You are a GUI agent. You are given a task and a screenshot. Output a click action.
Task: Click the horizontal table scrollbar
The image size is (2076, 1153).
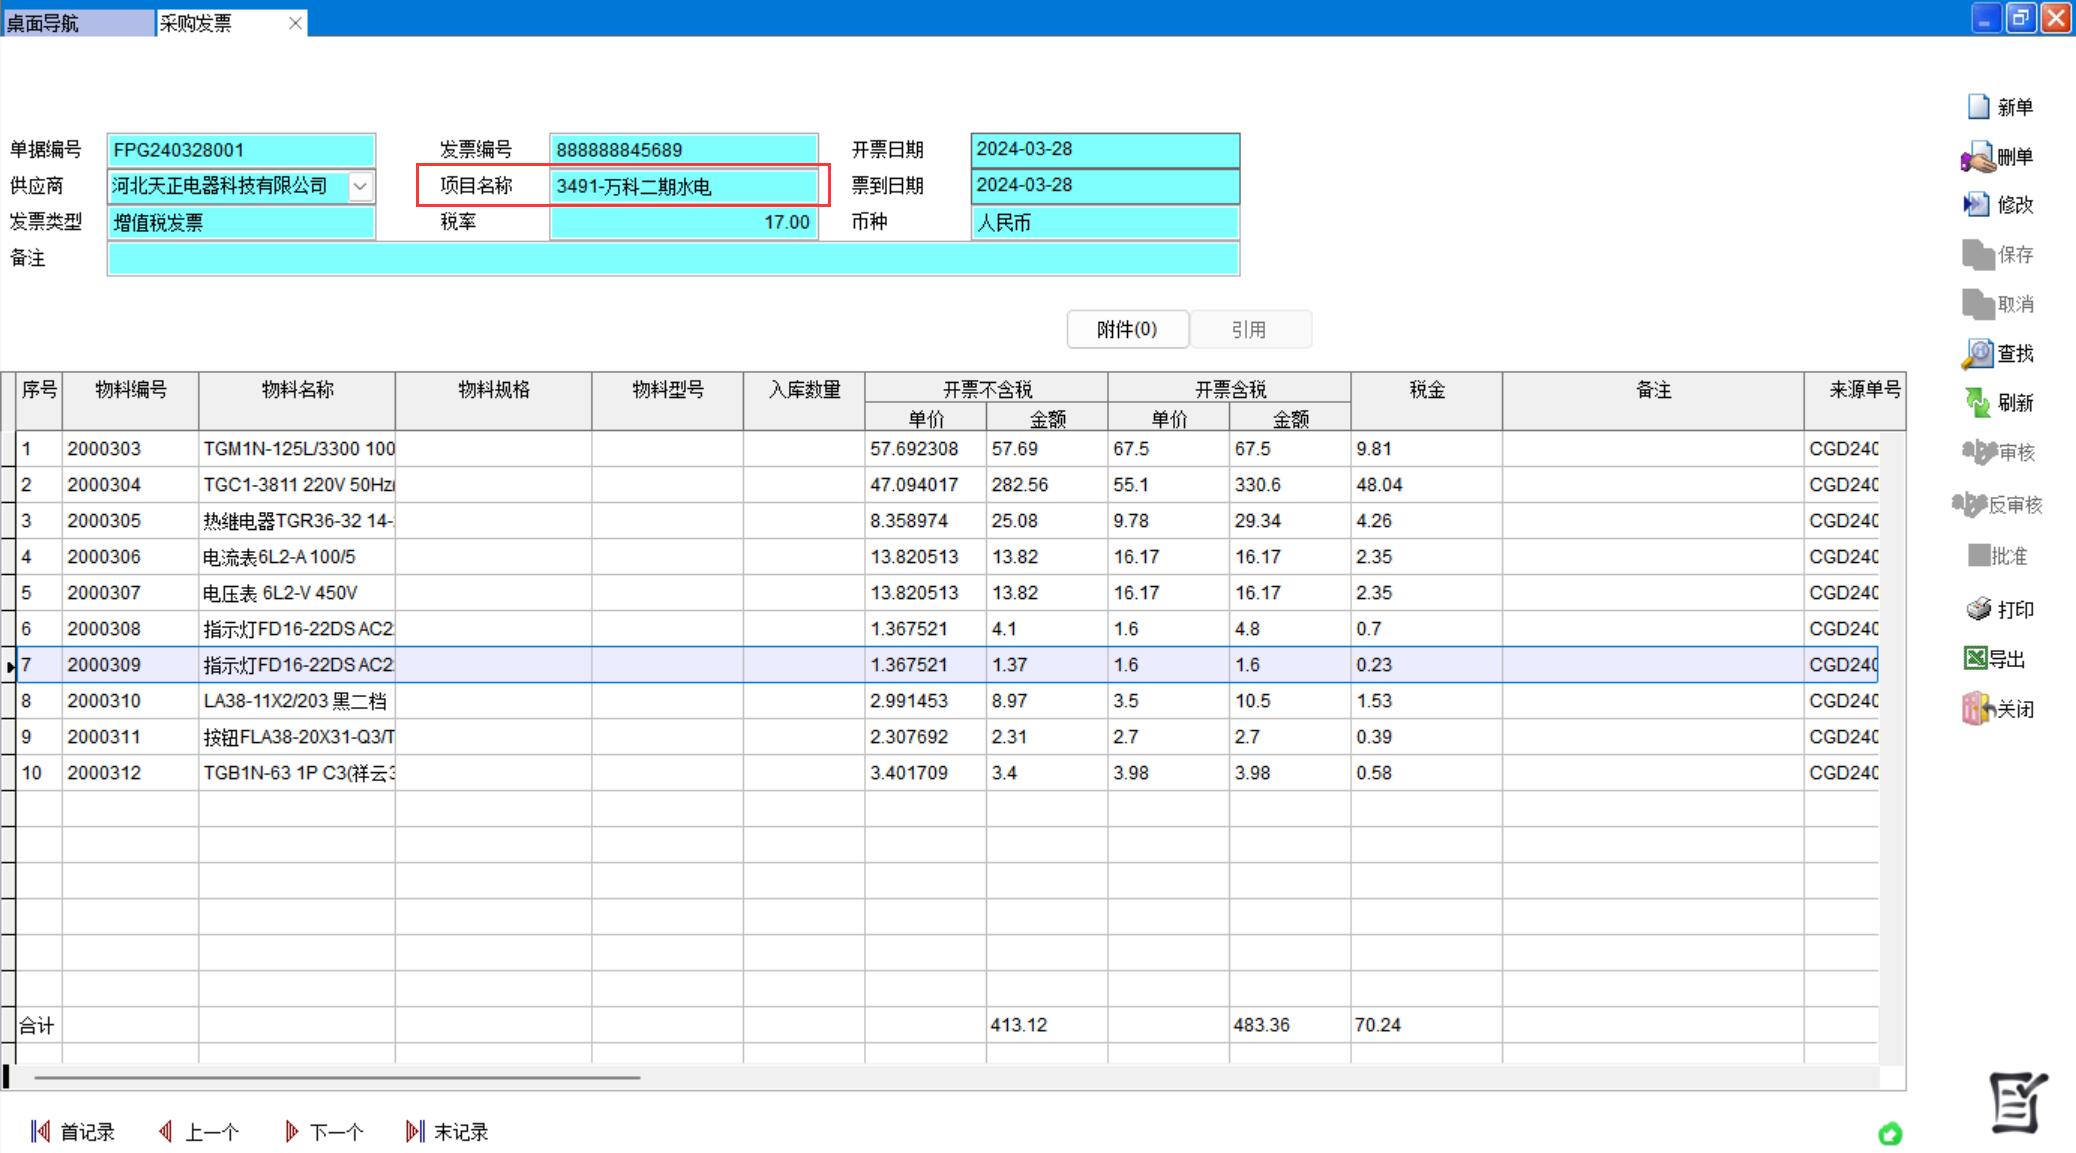click(337, 1078)
